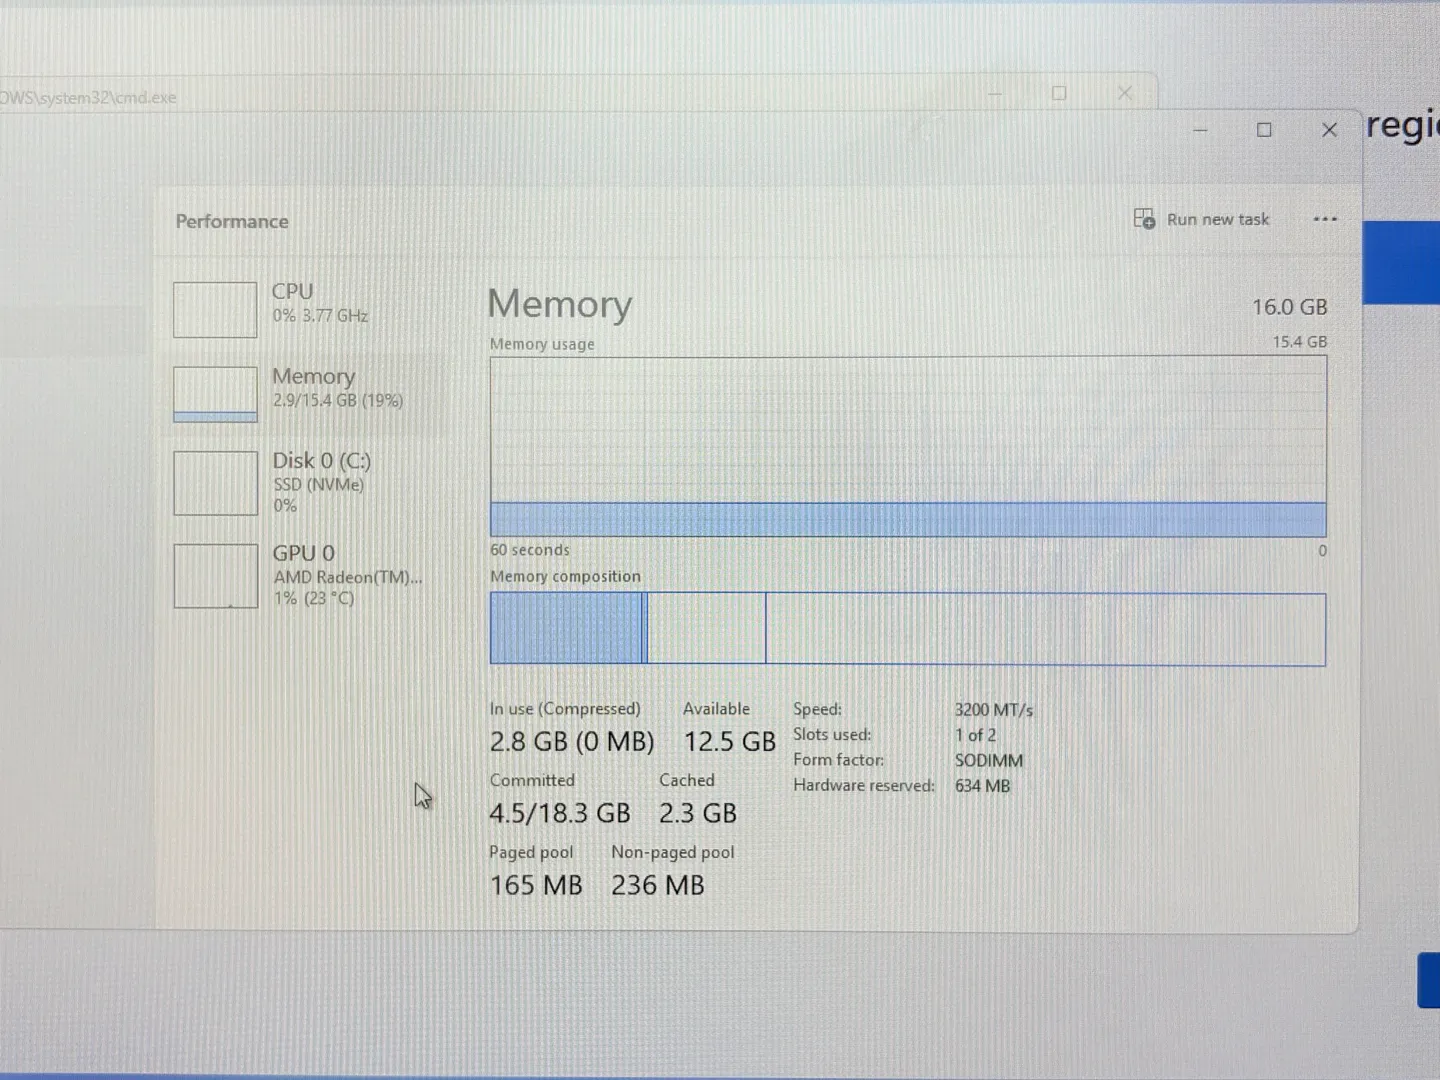Close the Task Manager window

point(1329,130)
